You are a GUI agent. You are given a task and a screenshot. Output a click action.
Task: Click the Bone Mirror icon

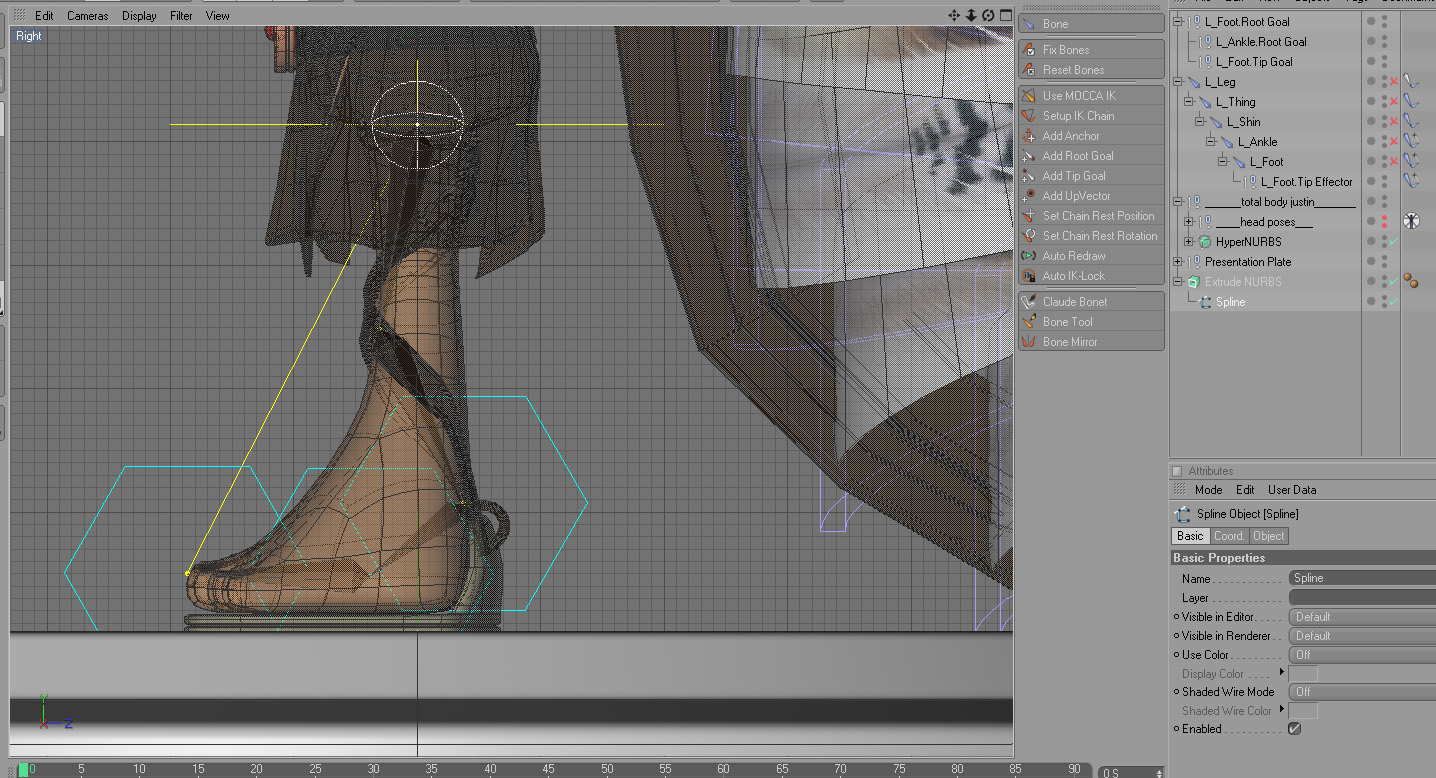1028,342
